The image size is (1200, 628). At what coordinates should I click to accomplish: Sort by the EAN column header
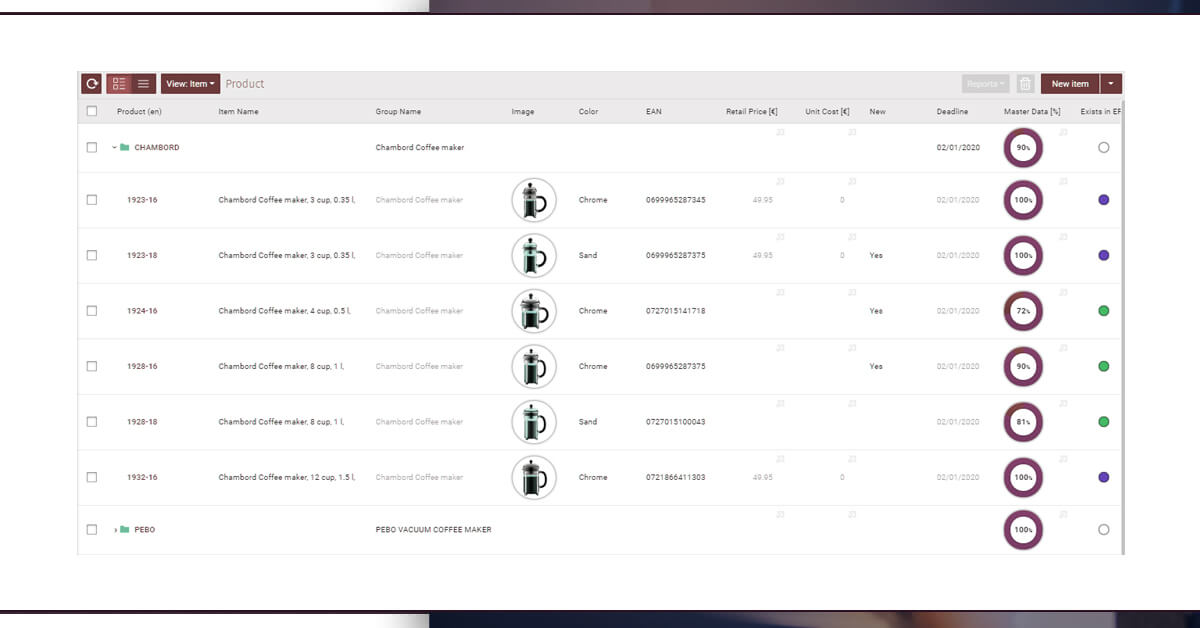pos(654,112)
